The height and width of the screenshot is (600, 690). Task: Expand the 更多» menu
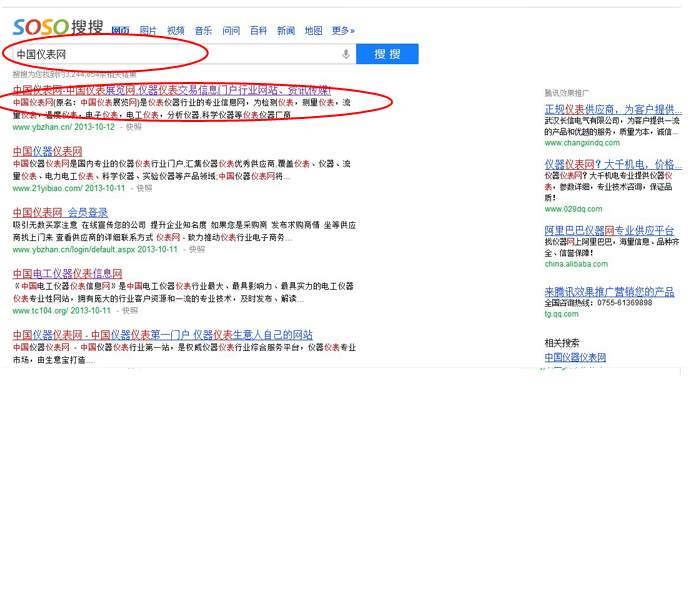point(343,31)
